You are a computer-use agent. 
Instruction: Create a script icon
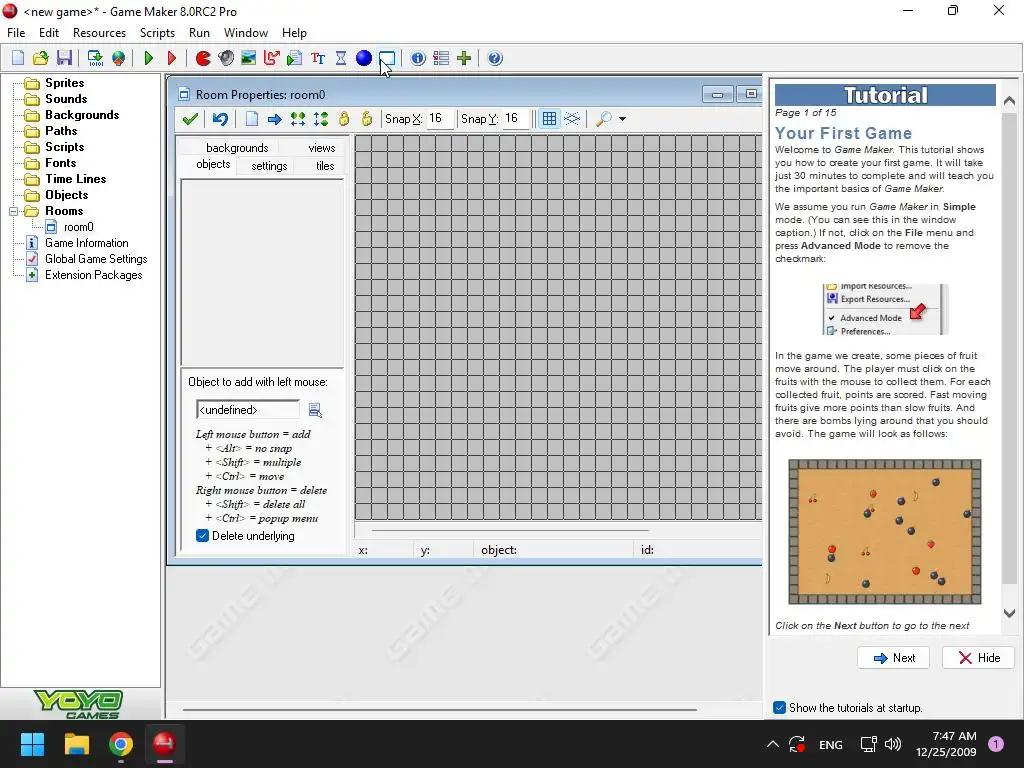point(295,58)
